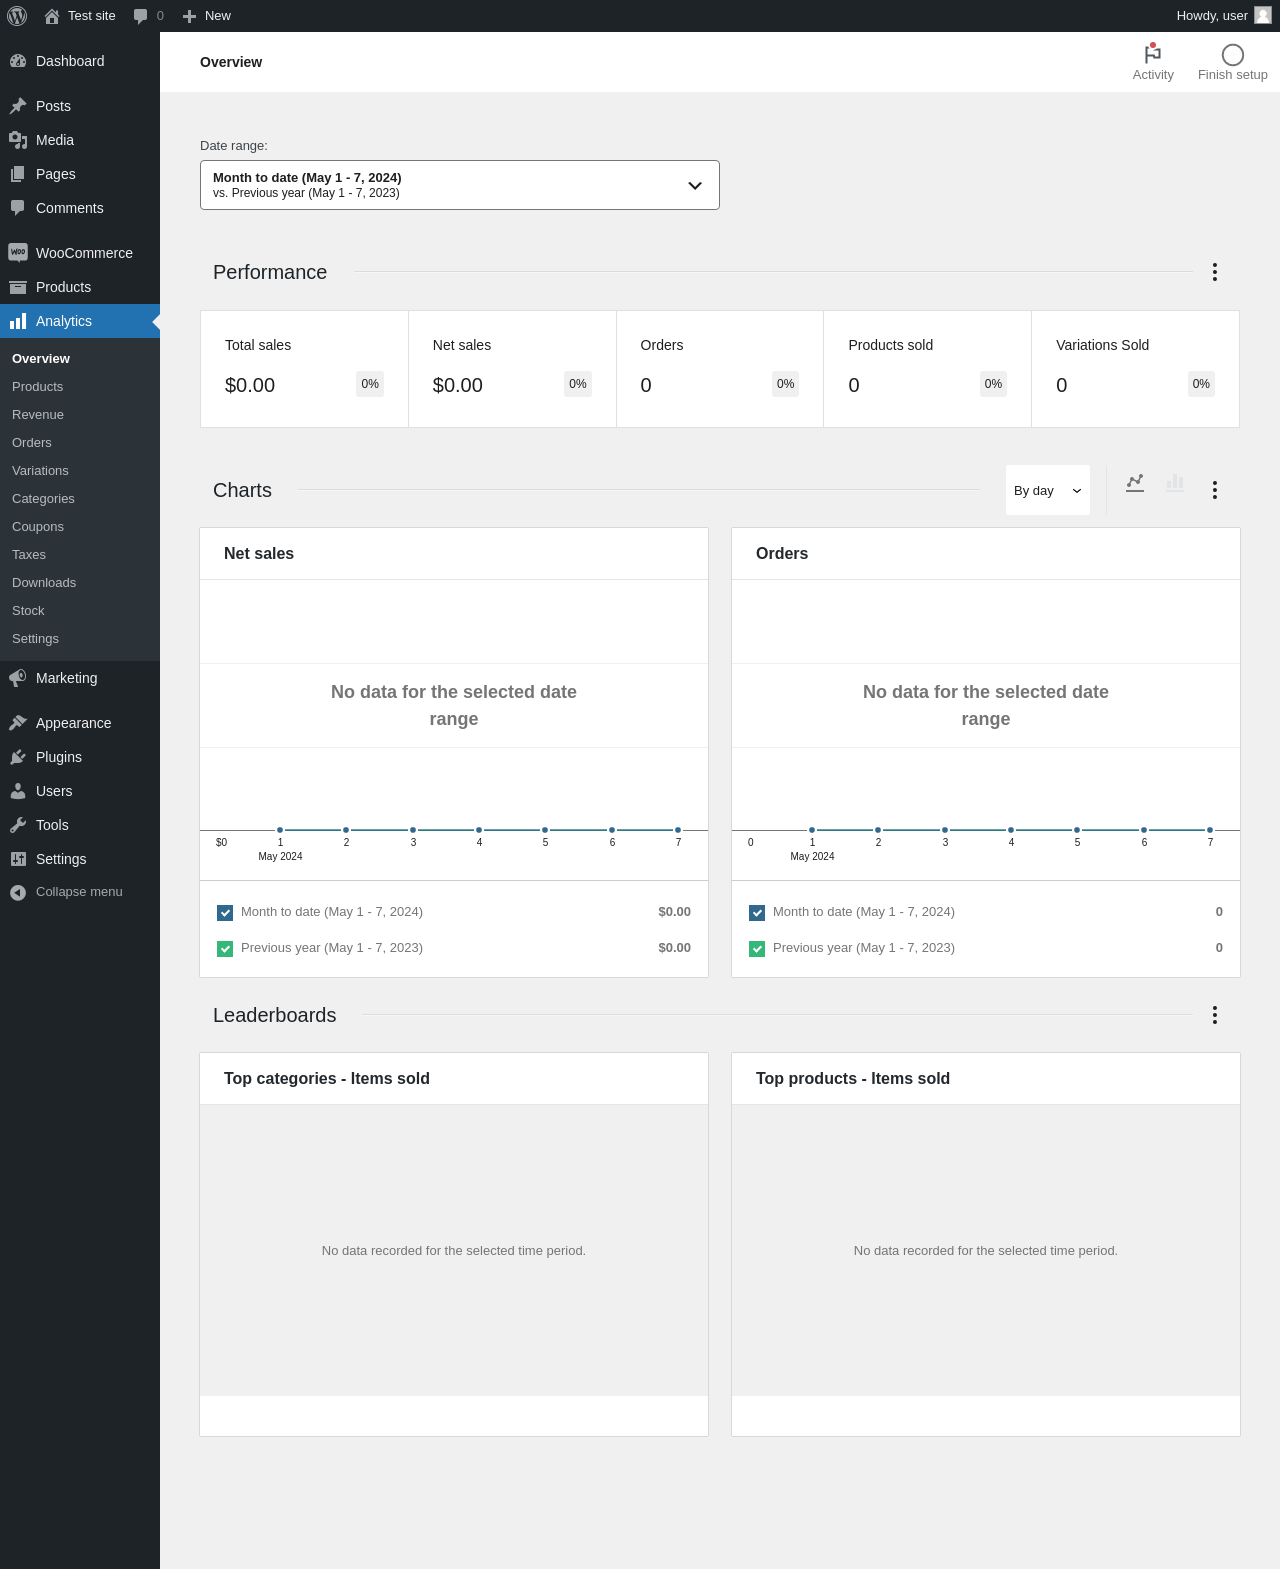1280x1569 pixels.
Task: Open comments bubble icon in admin bar
Action: [148, 16]
